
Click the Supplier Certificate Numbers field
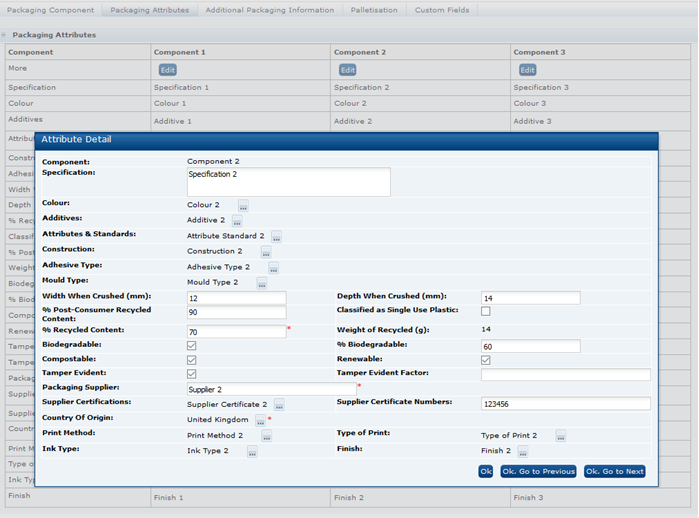pyautogui.click(x=566, y=404)
